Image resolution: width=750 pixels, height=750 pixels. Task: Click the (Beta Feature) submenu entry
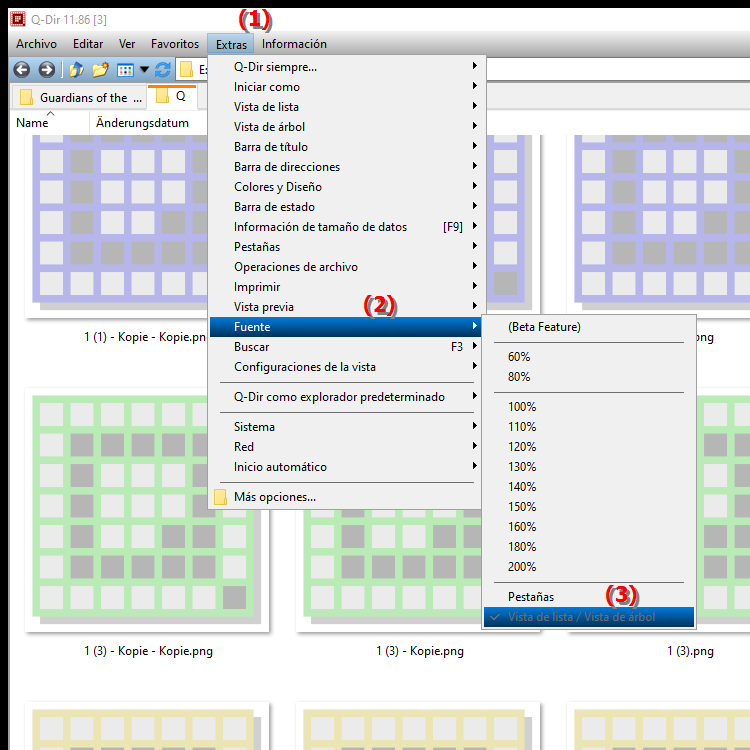coord(589,327)
